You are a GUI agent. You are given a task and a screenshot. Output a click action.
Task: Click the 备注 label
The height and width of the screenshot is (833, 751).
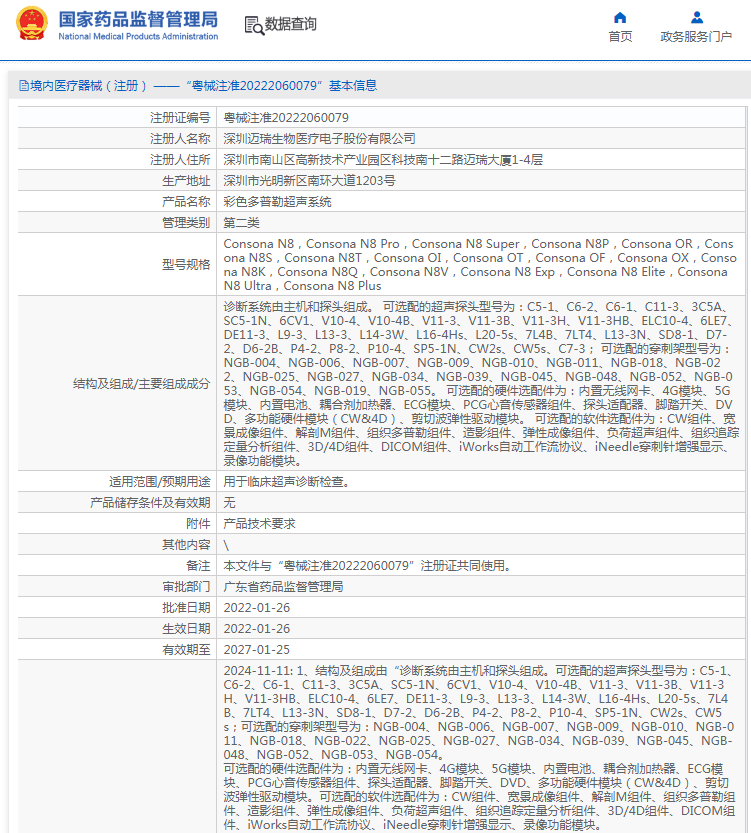(x=198, y=566)
